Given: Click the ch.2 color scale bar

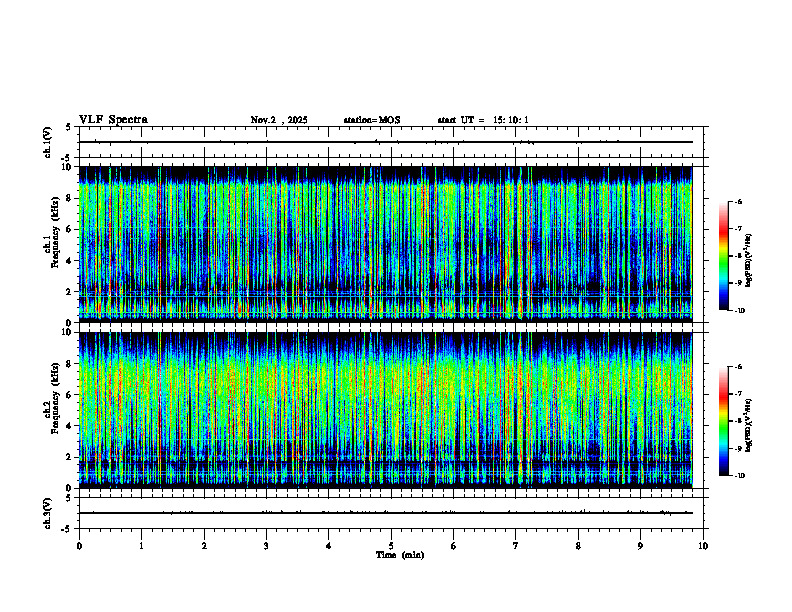Looking at the screenshot, I should pos(723,421).
